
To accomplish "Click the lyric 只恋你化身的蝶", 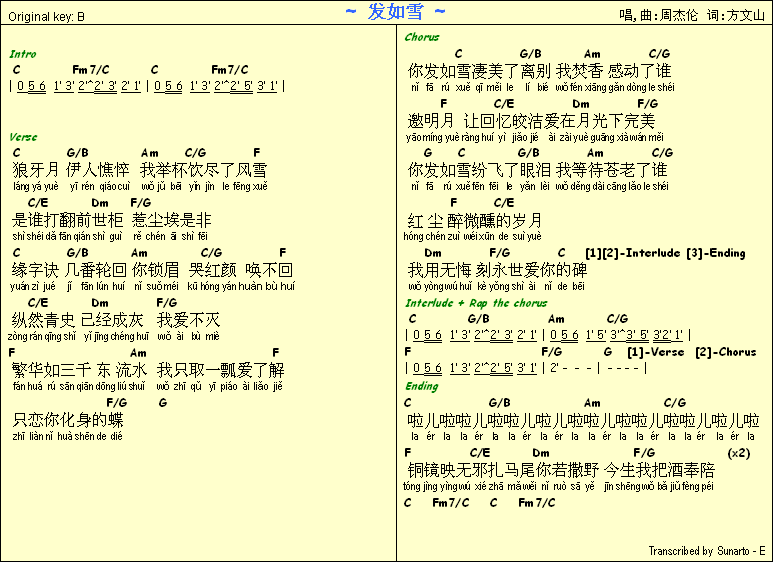I will click(x=68, y=420).
